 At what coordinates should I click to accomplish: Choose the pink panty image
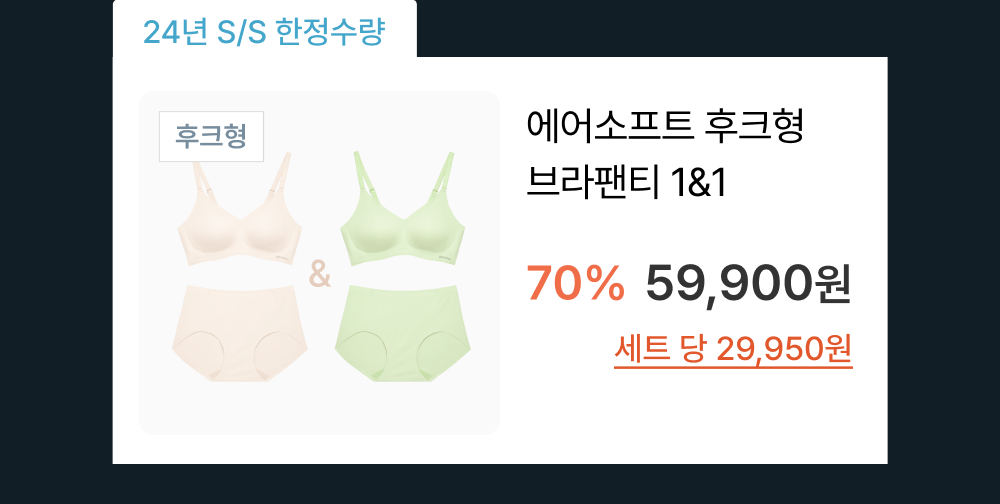(x=240, y=333)
